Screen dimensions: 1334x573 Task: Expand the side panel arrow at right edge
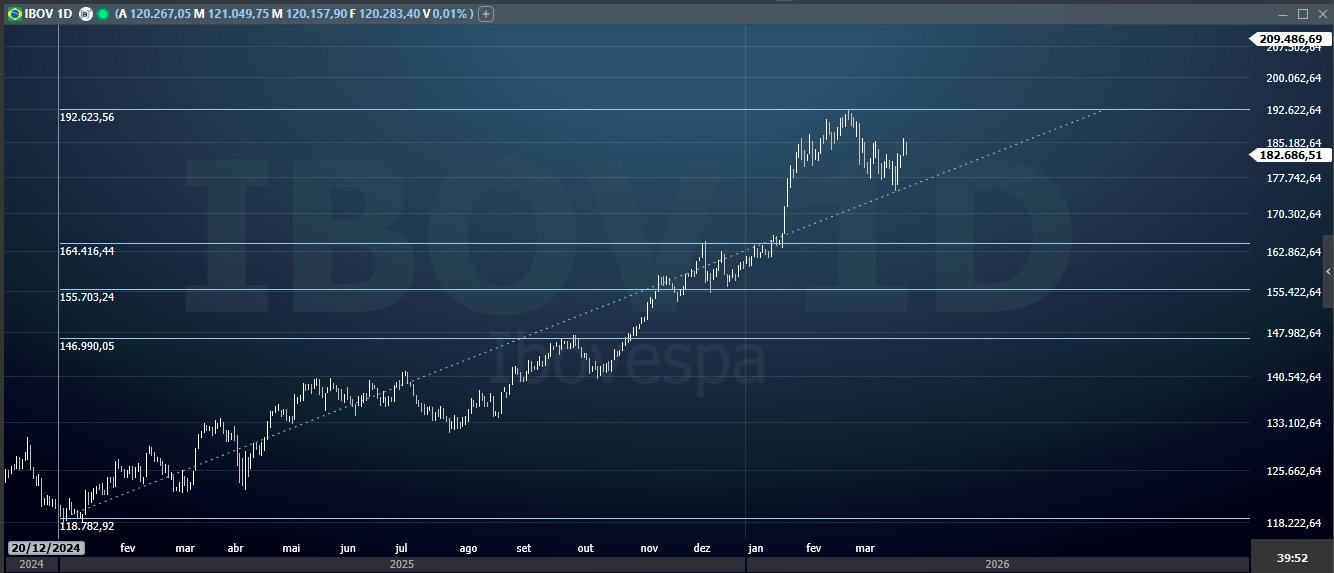click(x=1328, y=271)
